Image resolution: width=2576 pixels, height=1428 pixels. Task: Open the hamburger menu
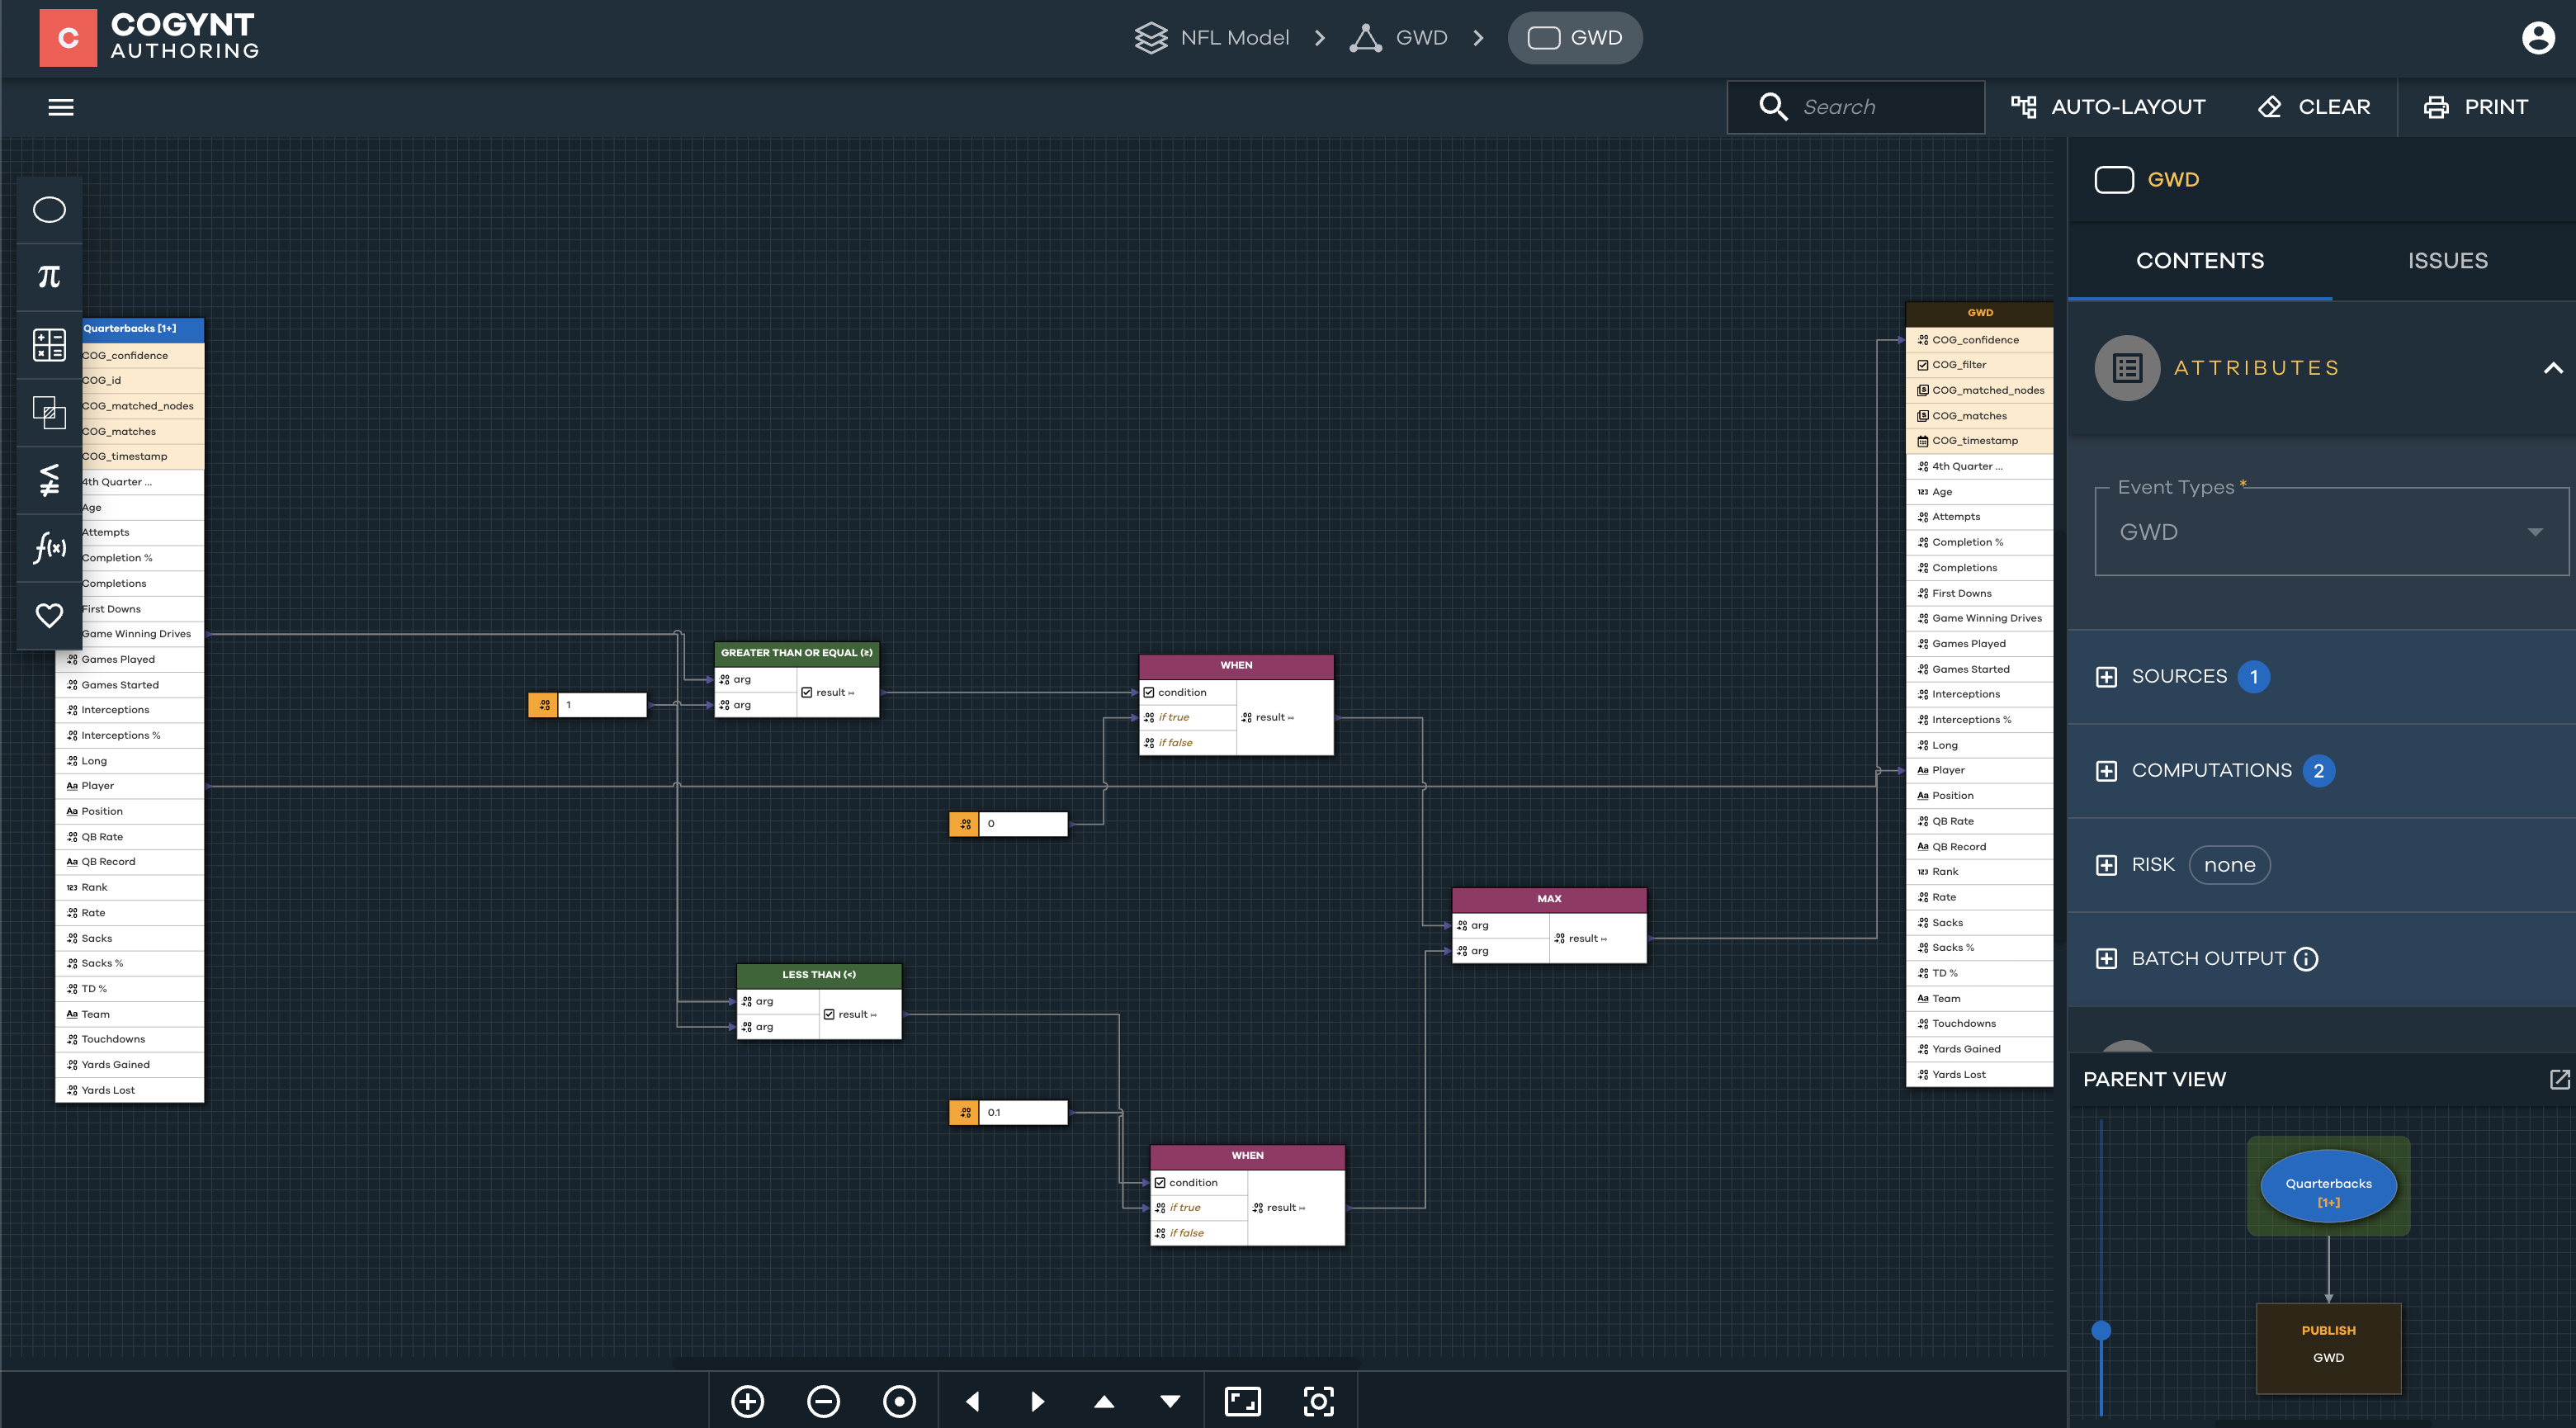61,107
